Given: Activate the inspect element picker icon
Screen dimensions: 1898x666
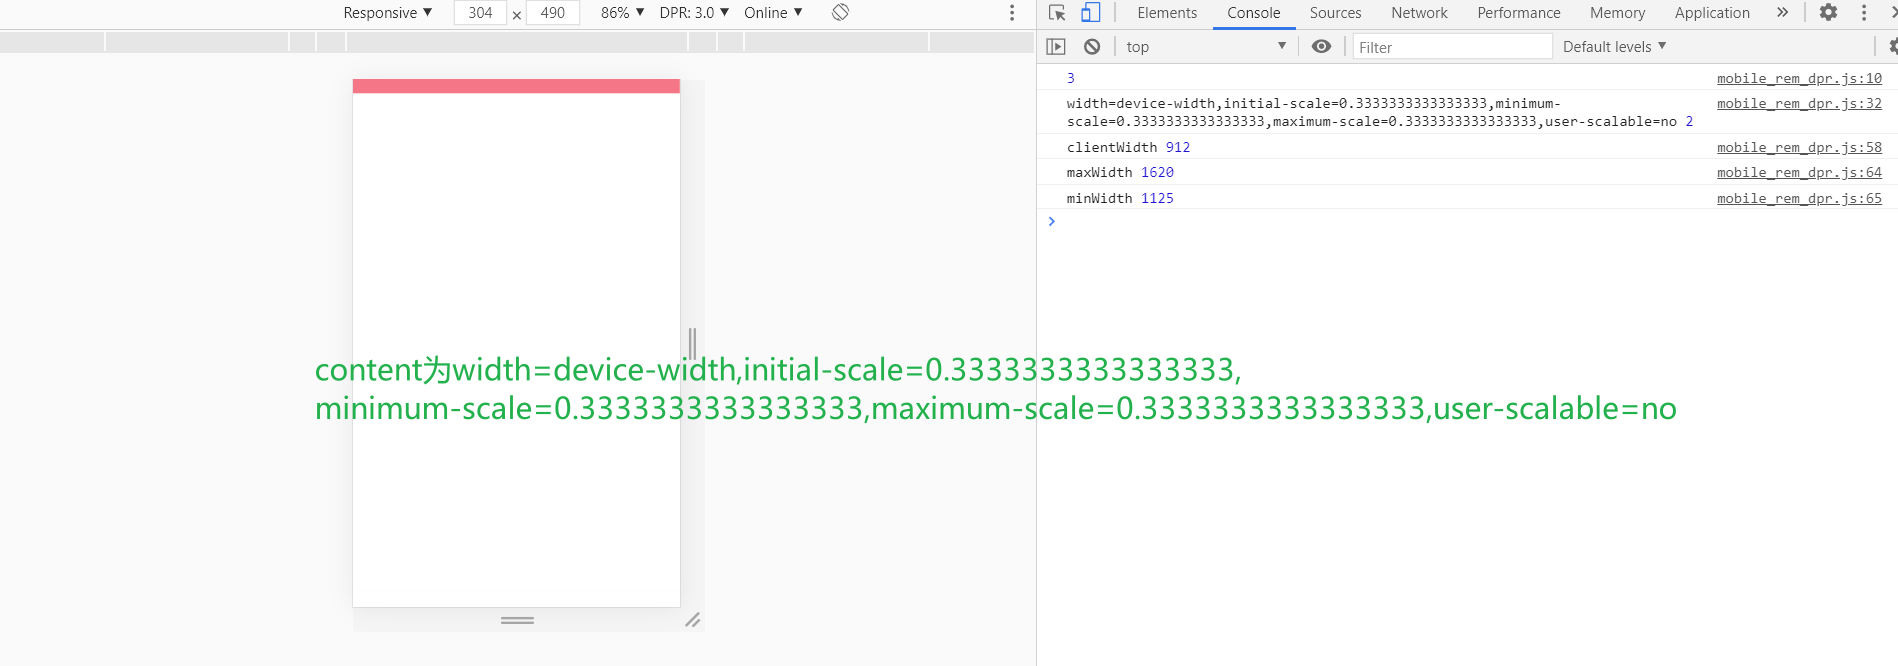Looking at the screenshot, I should coord(1057,12).
